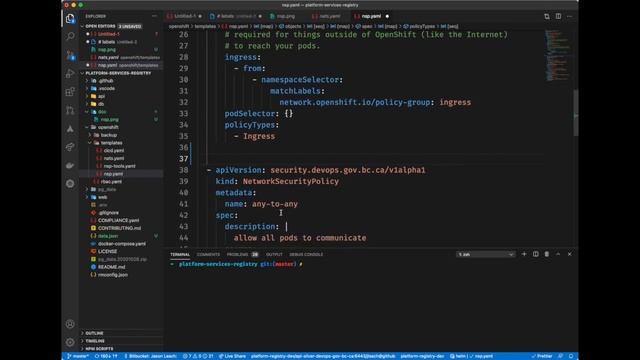This screenshot has height=360, width=640.
Task: Open the Accounts icon in activity bar
Action: click(x=70, y=324)
